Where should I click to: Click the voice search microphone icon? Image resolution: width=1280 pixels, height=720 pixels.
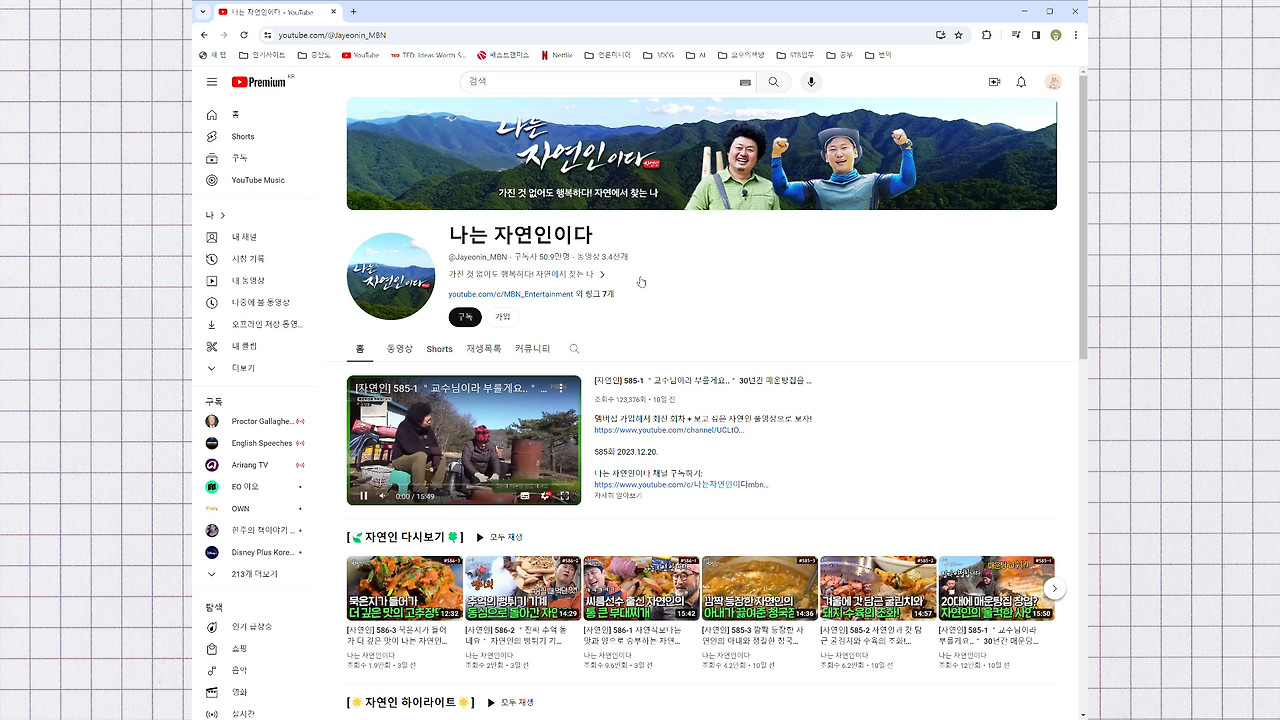pos(810,81)
